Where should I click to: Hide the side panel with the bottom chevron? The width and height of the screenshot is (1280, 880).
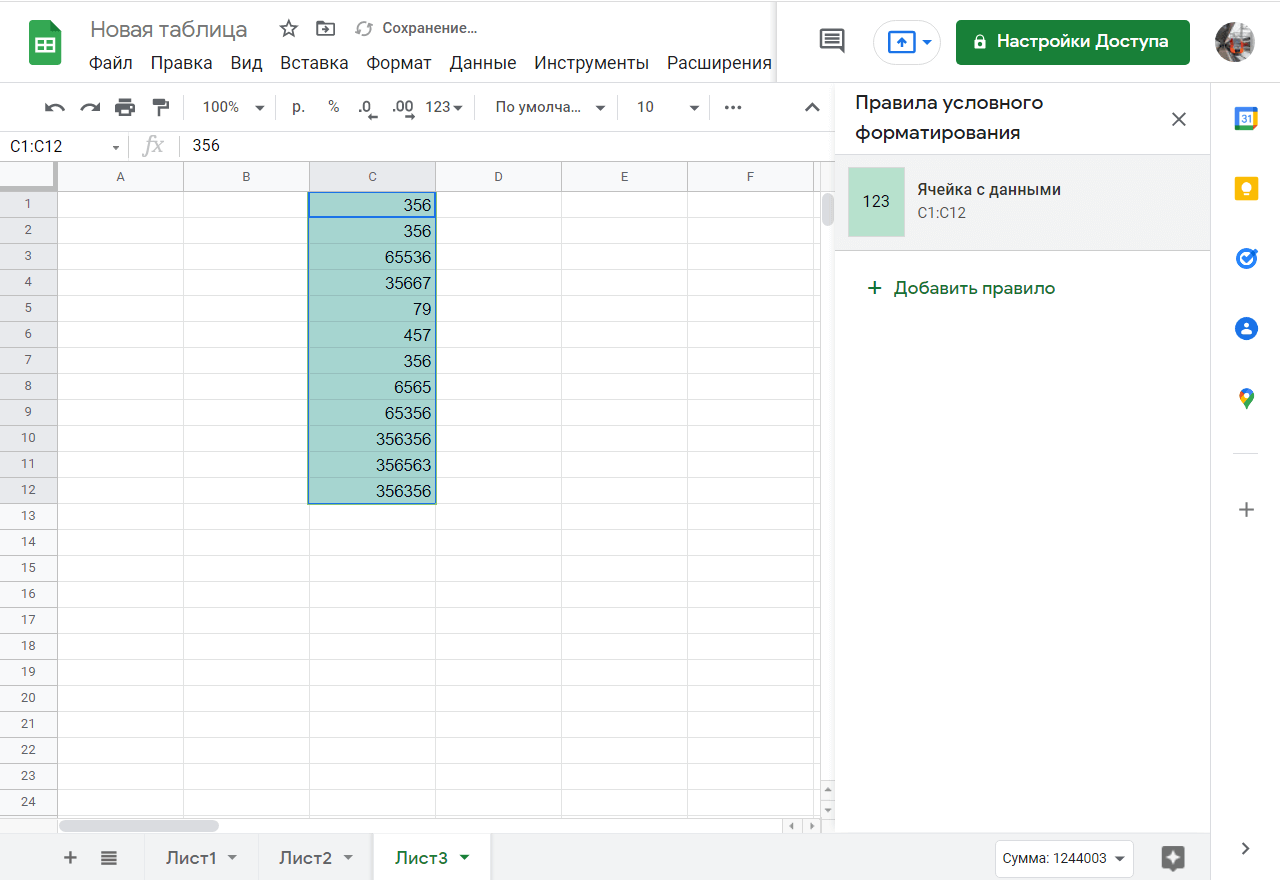(x=1246, y=848)
